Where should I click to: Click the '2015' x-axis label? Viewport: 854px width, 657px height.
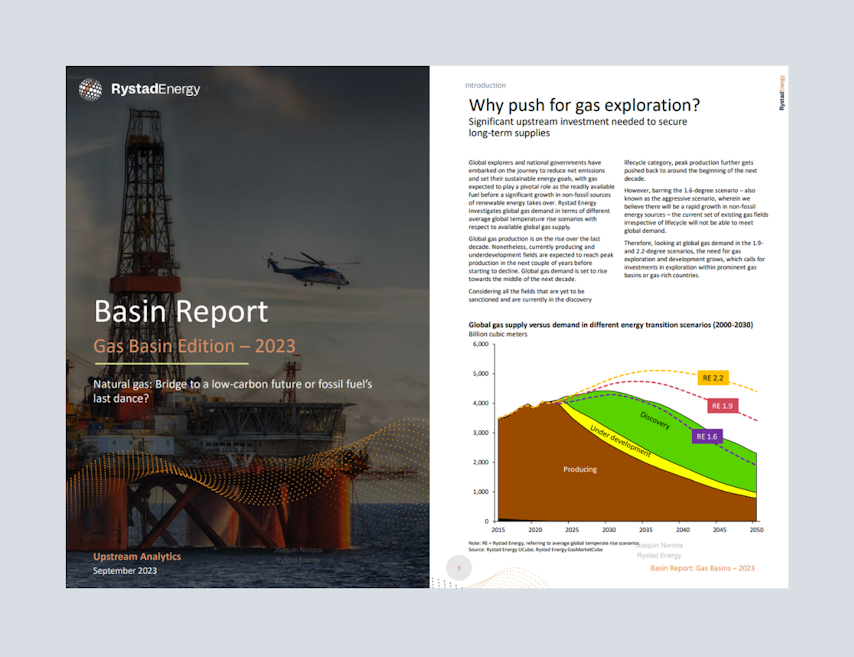498,530
